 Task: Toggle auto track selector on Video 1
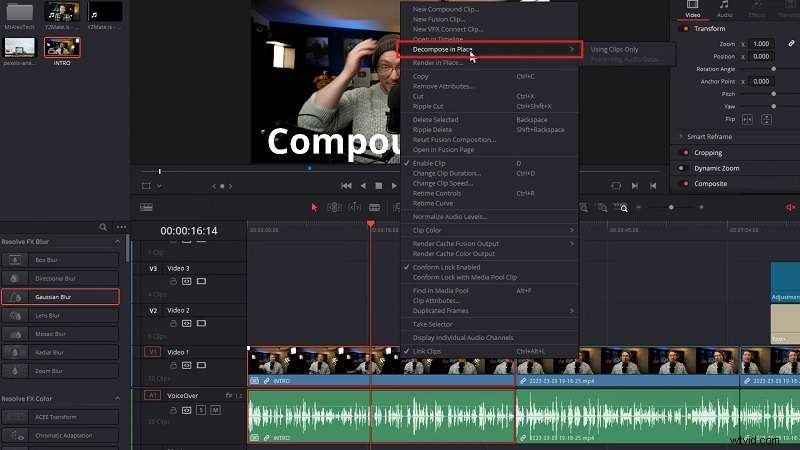(187, 365)
